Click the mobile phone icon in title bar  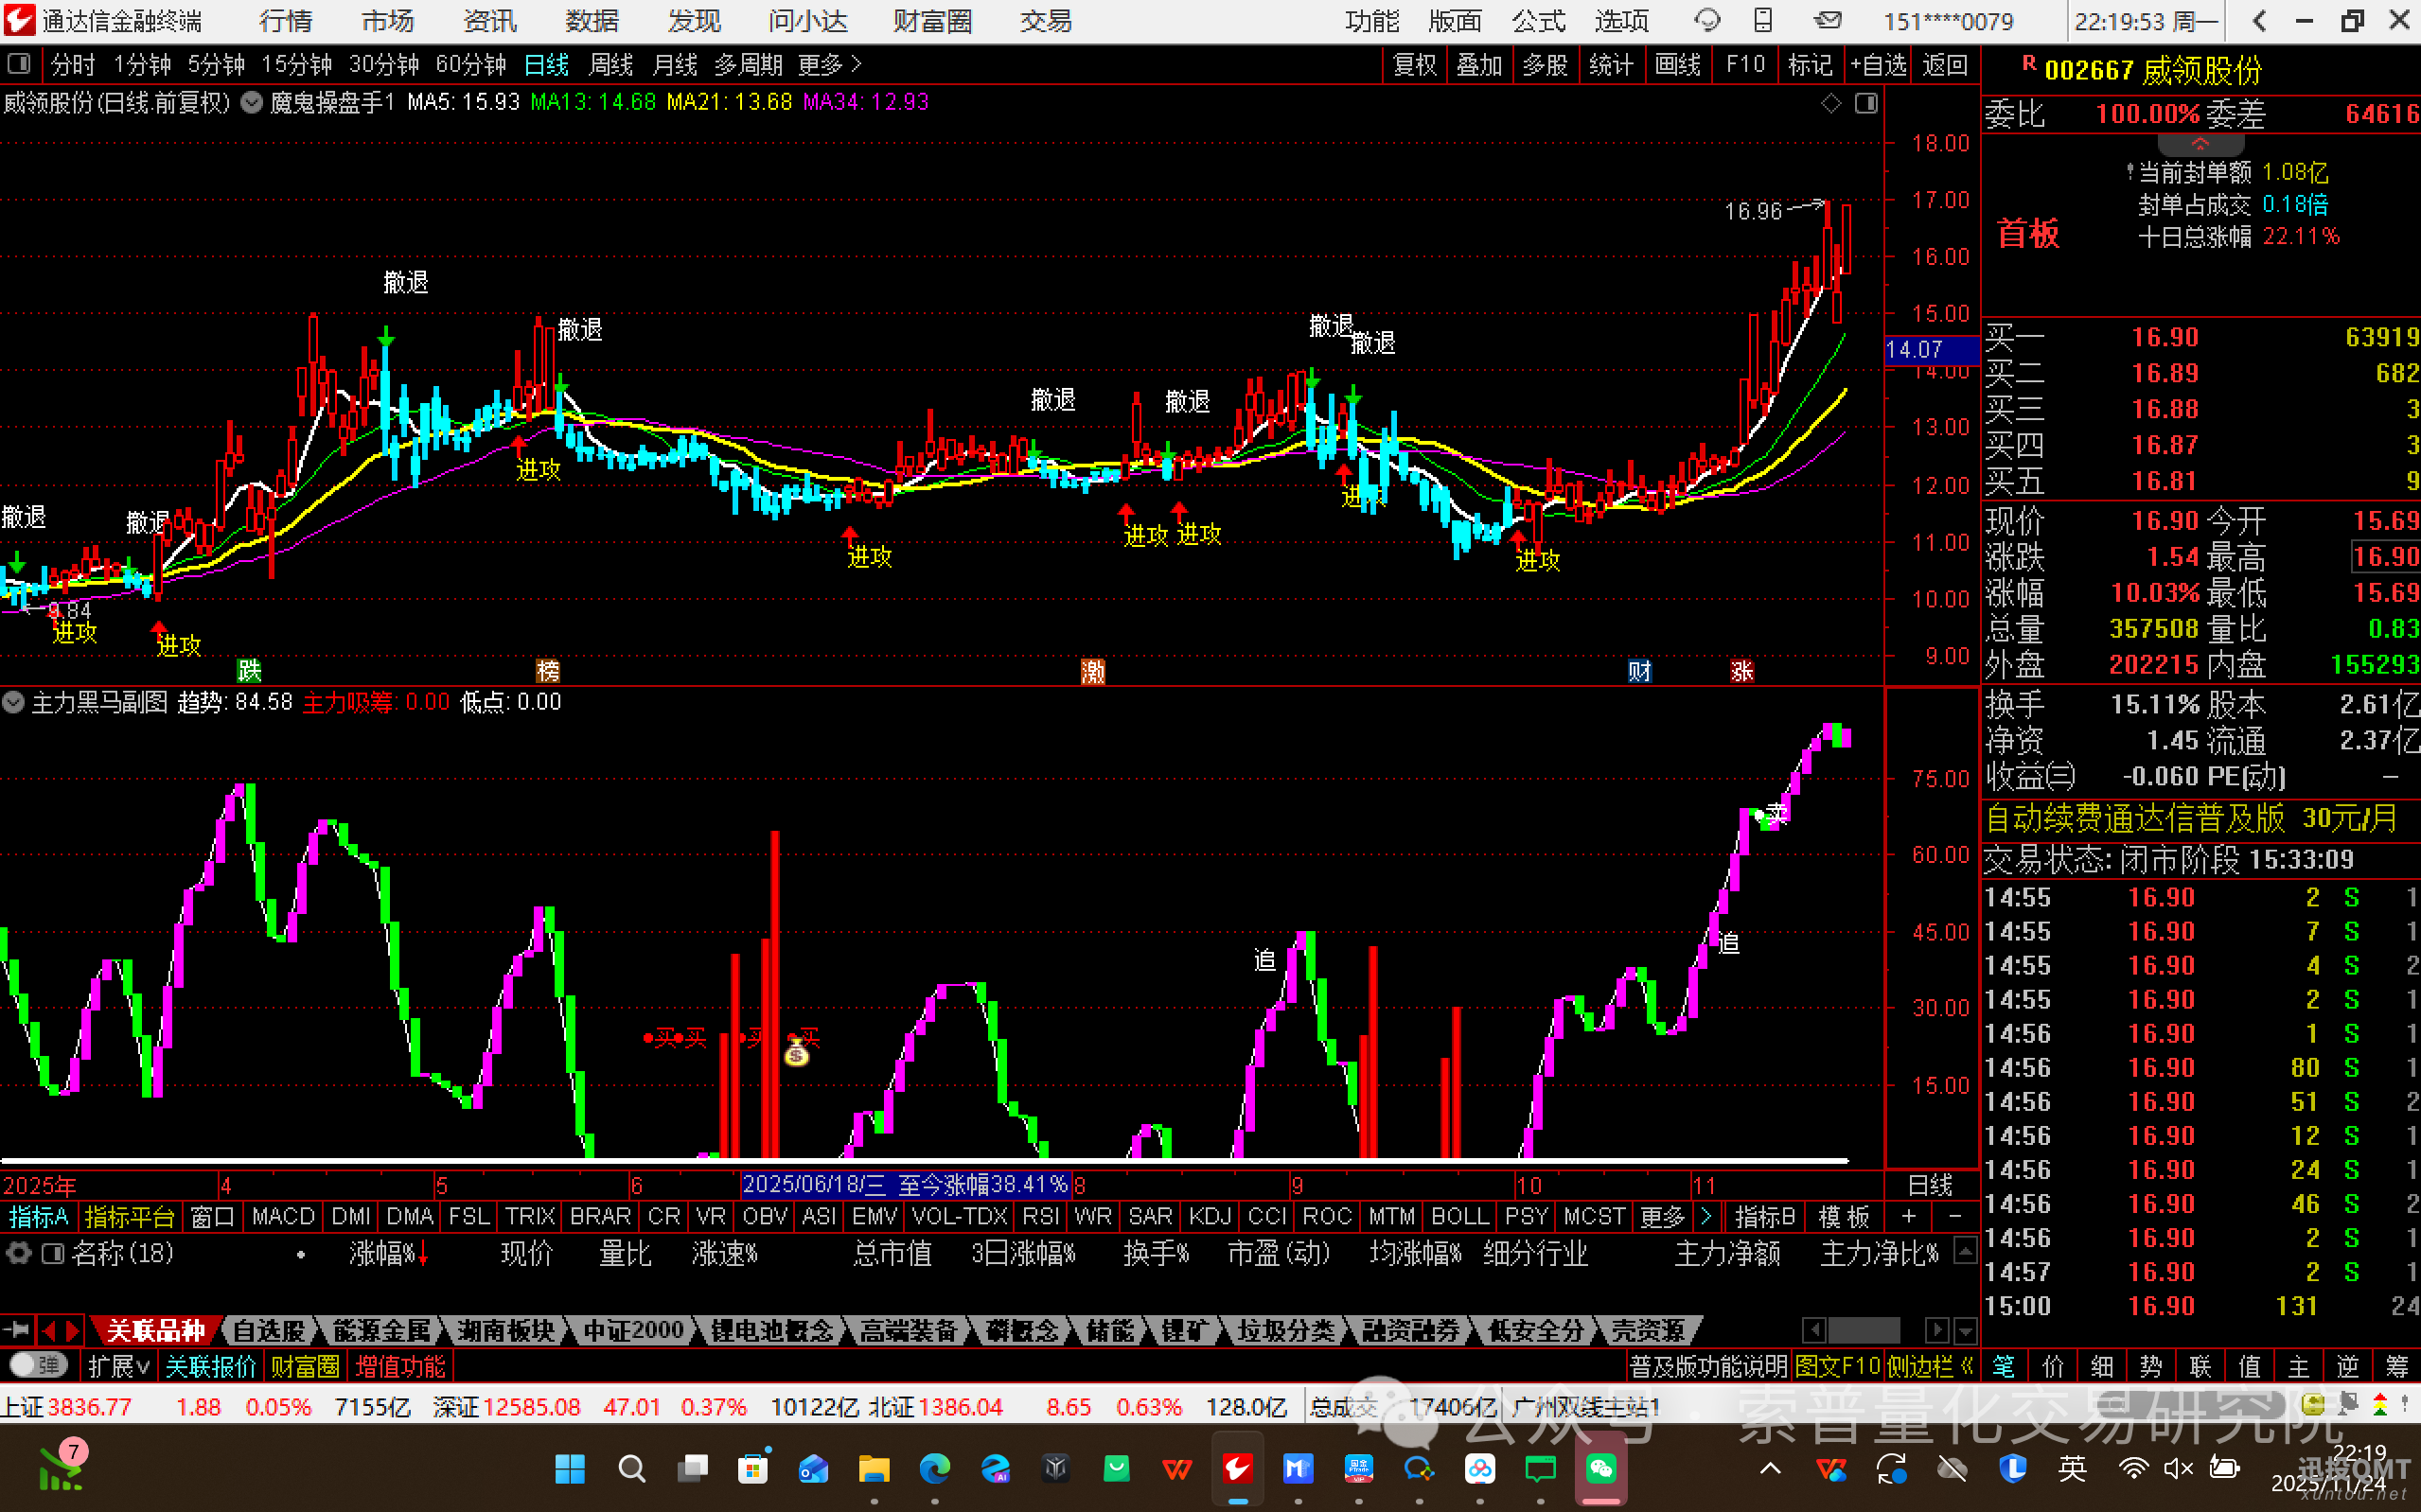[1763, 20]
